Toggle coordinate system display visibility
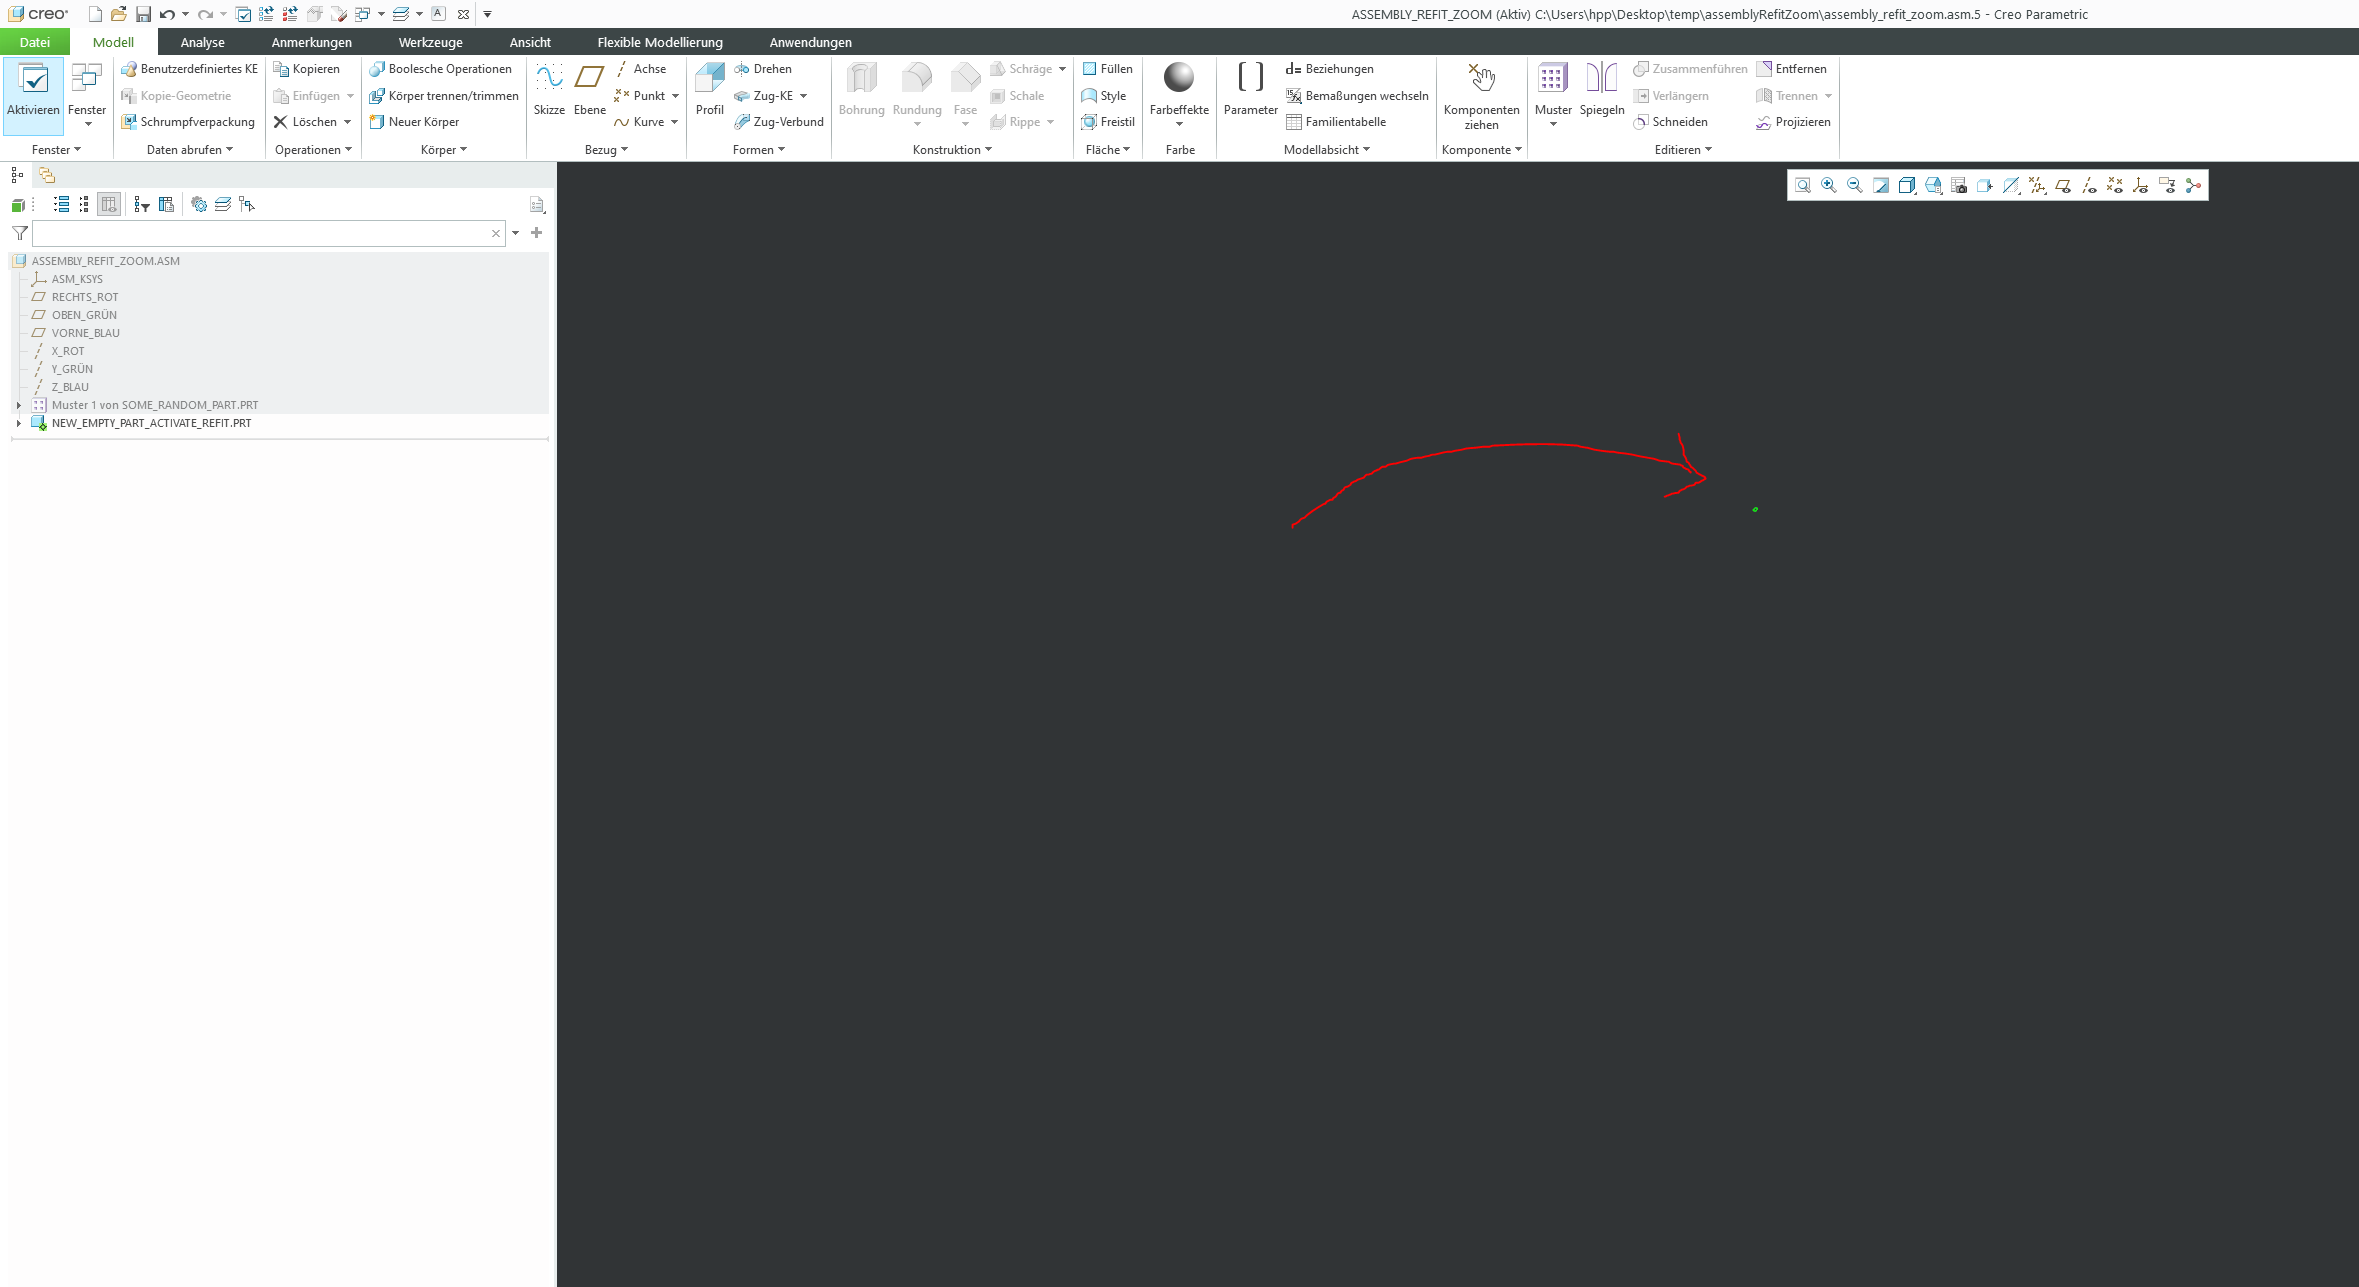This screenshot has width=2359, height=1287. pos(2141,185)
